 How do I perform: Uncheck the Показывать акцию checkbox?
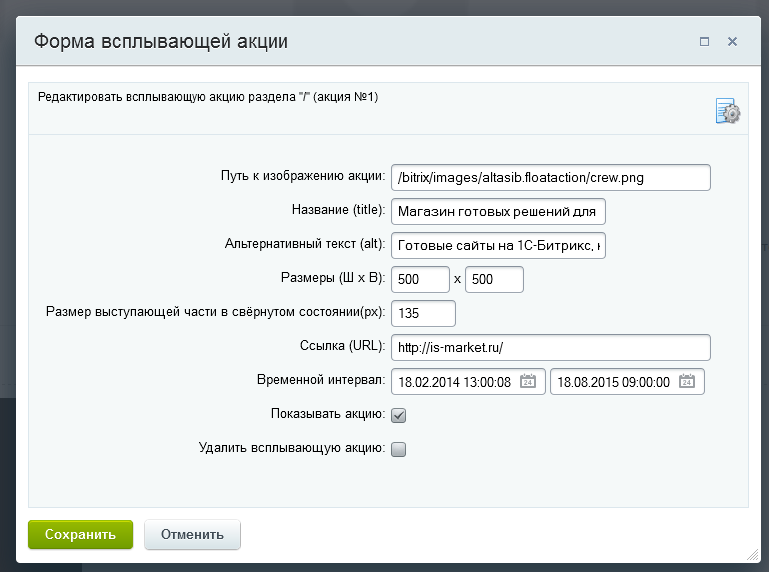[399, 415]
